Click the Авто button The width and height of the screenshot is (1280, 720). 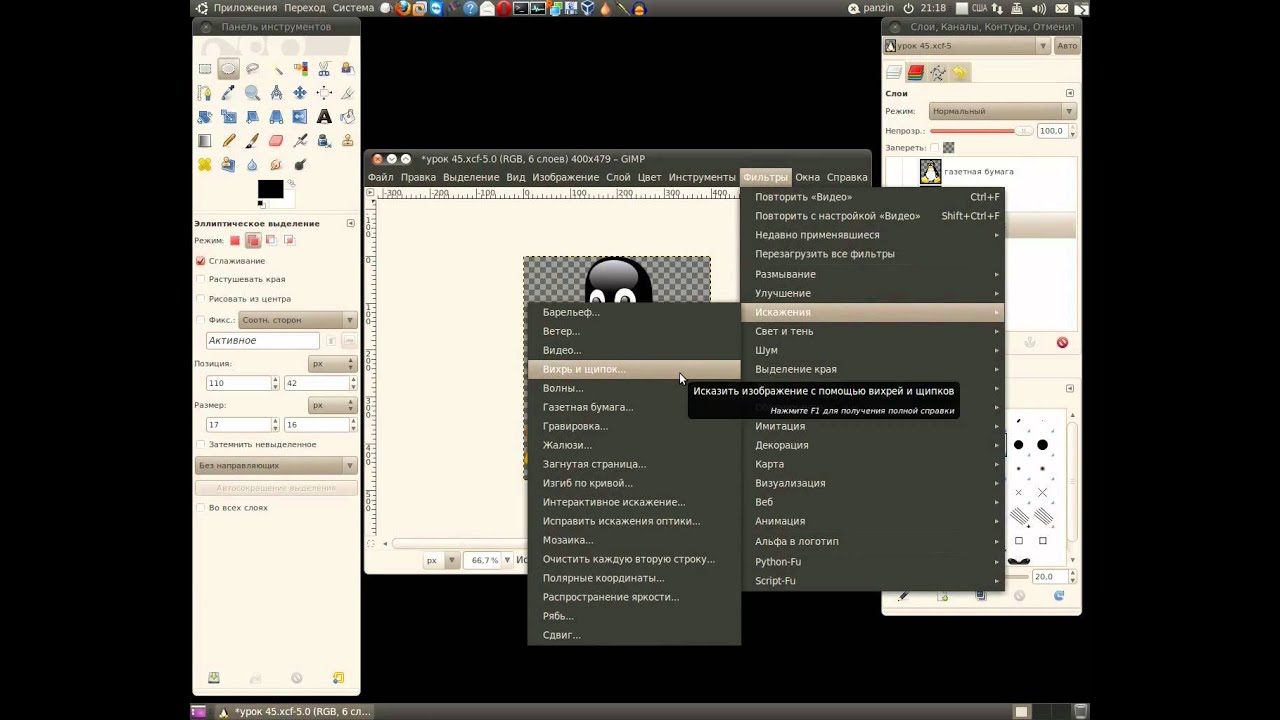click(1067, 46)
